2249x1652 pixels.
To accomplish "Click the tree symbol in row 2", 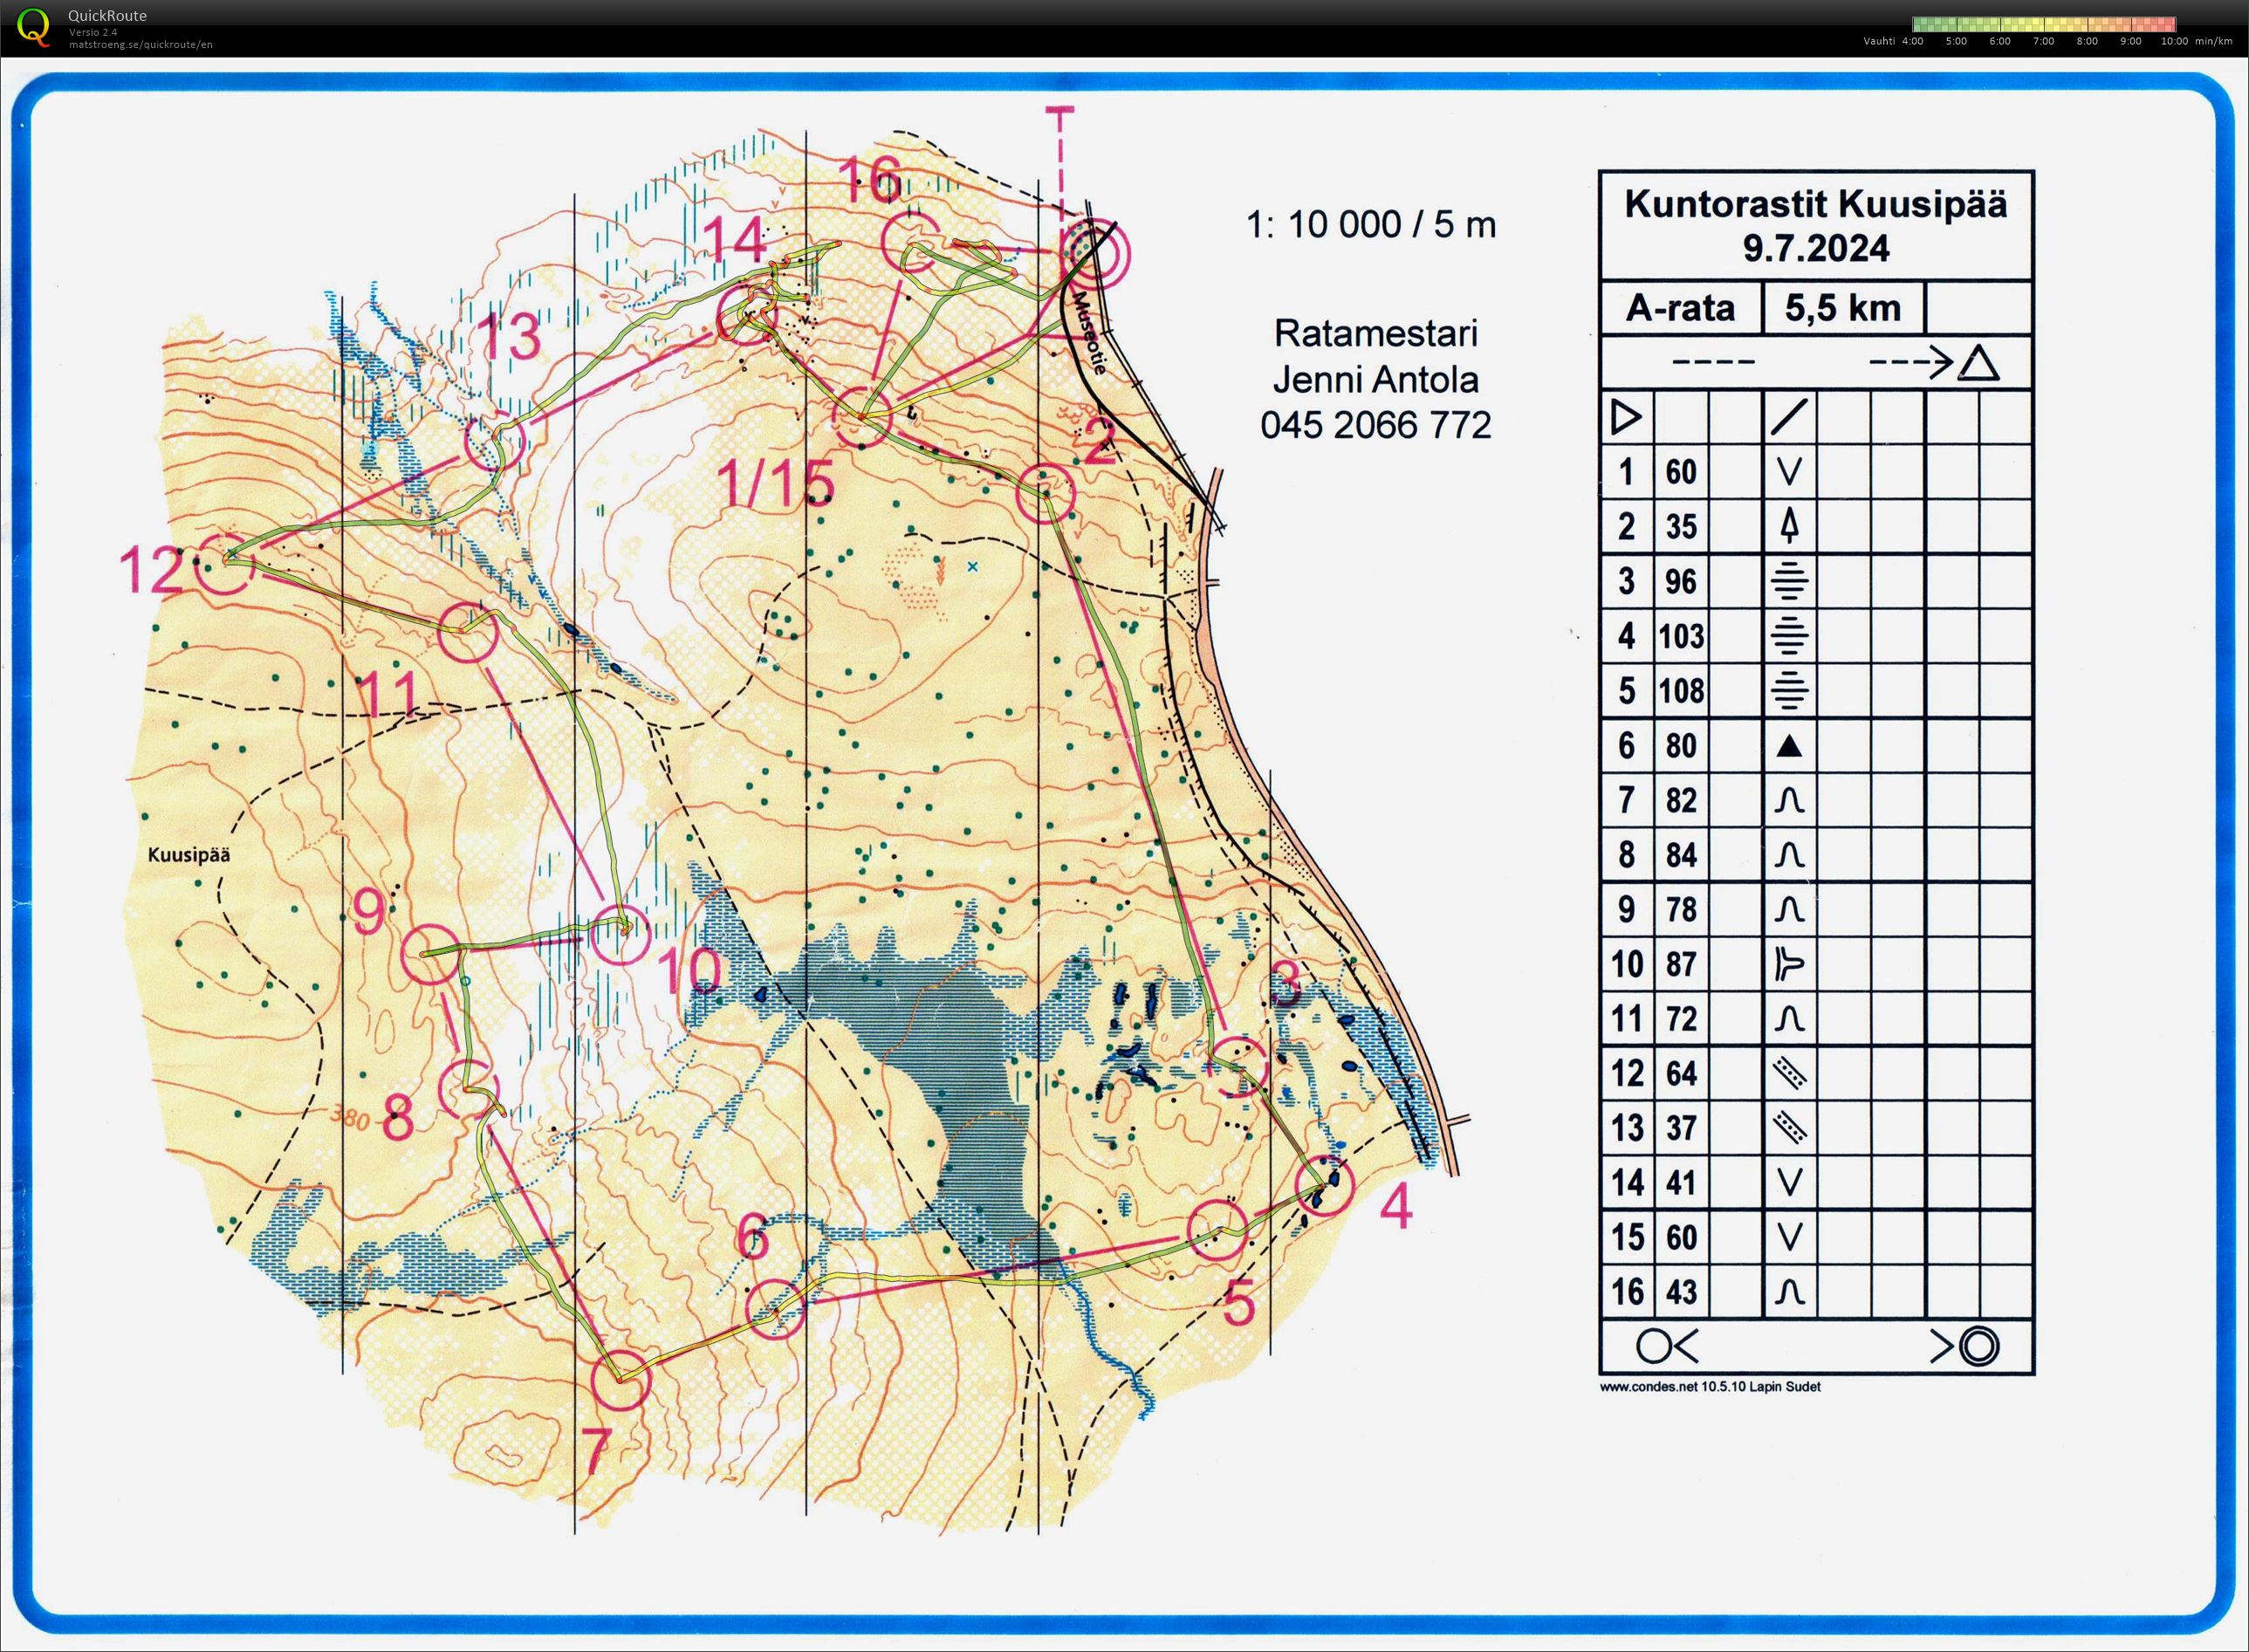I will 1789,526.
